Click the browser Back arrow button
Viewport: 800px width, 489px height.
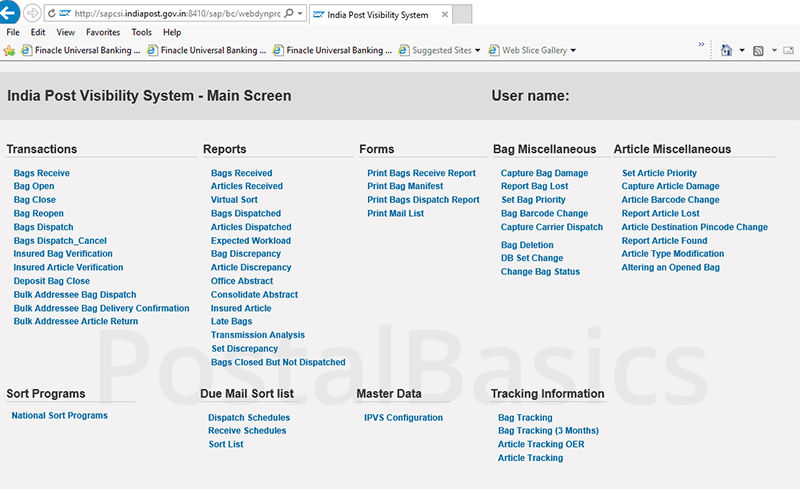9,14
